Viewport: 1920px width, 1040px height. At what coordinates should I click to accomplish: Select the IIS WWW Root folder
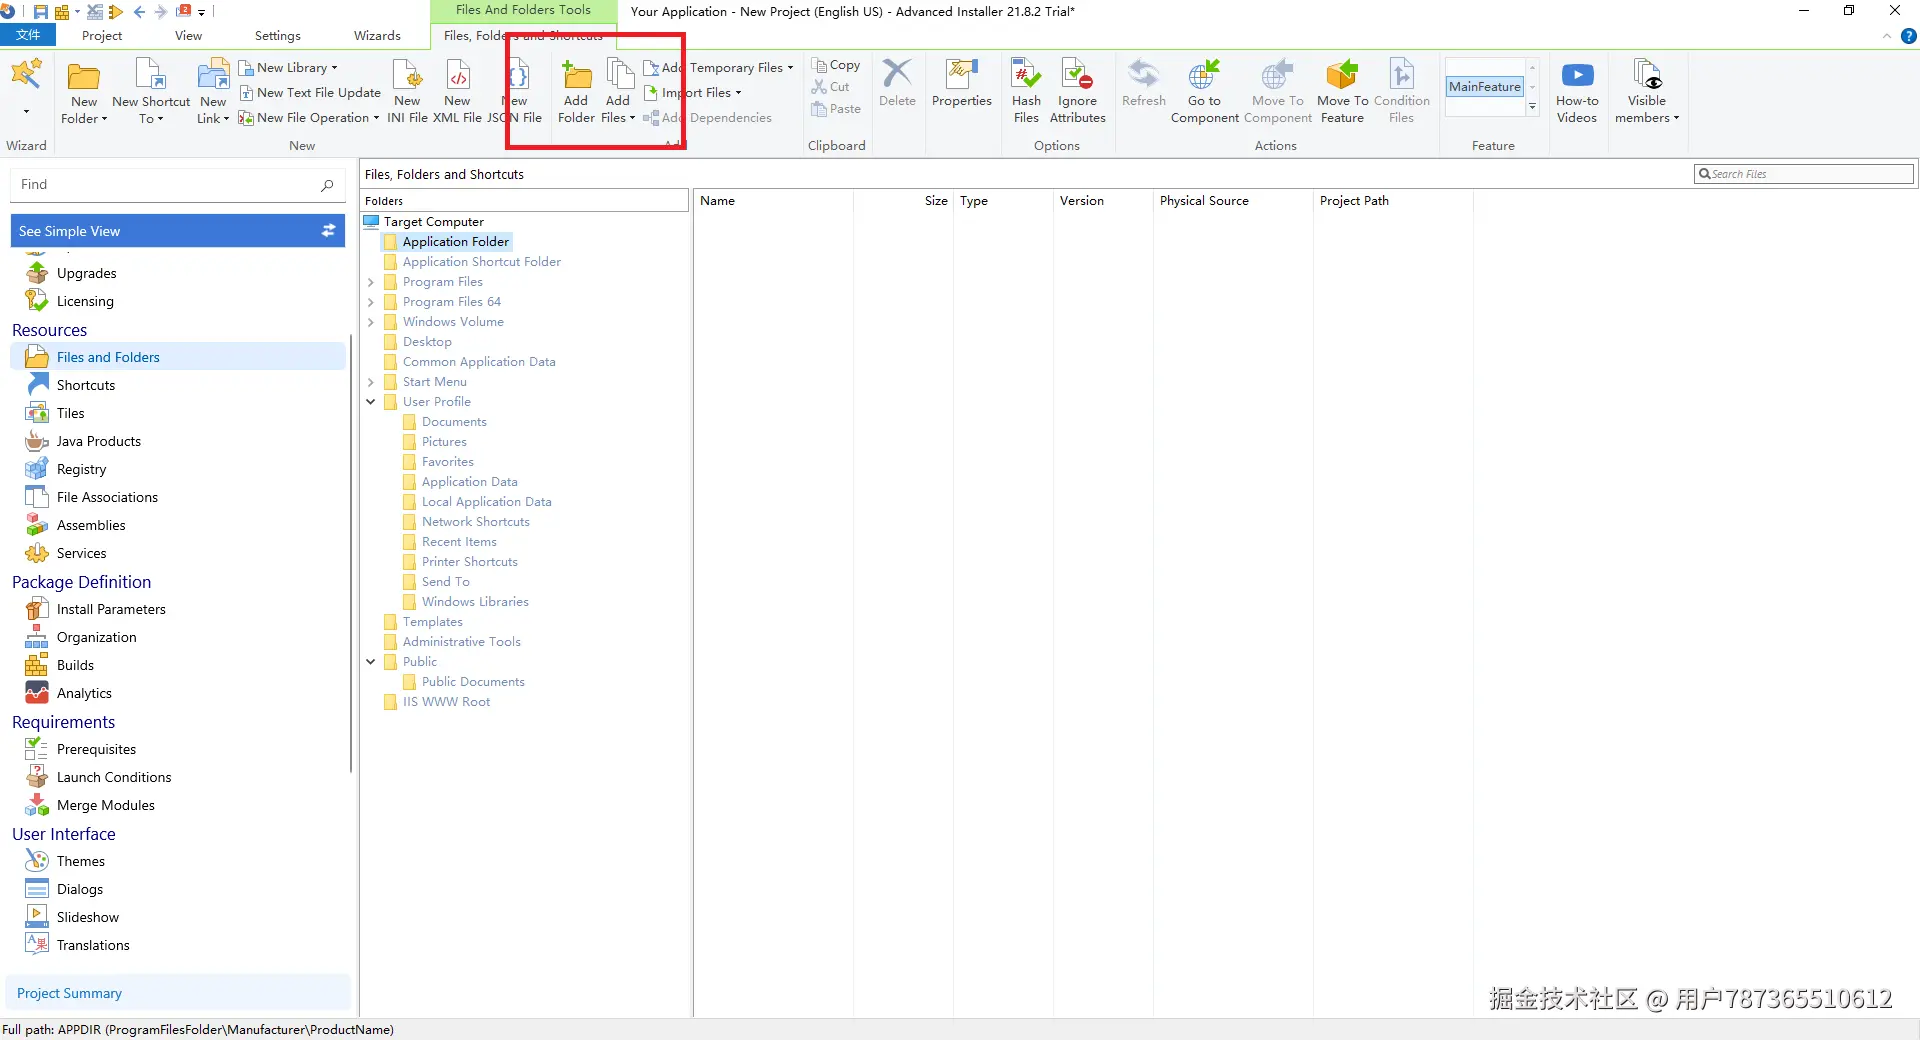446,702
